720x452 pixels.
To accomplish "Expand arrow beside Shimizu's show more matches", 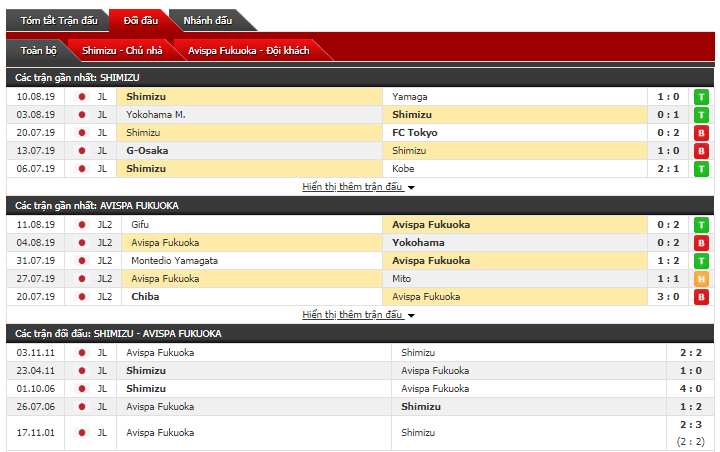I will (411, 187).
